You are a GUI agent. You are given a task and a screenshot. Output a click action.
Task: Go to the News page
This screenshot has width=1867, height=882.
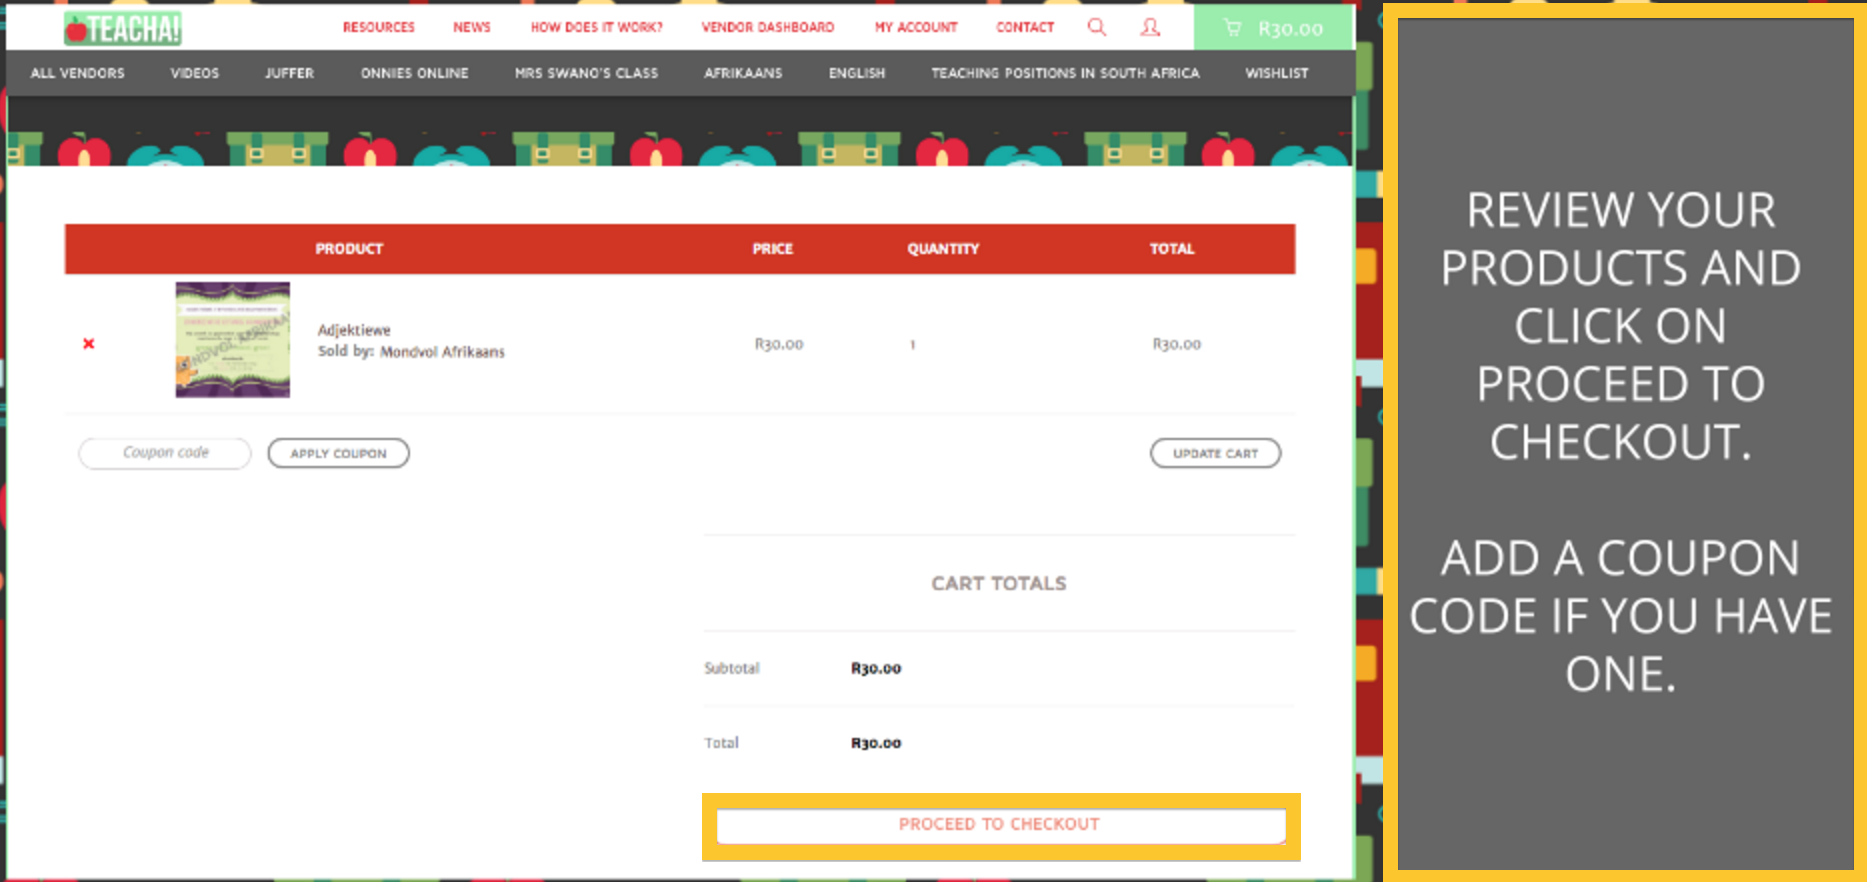(471, 27)
